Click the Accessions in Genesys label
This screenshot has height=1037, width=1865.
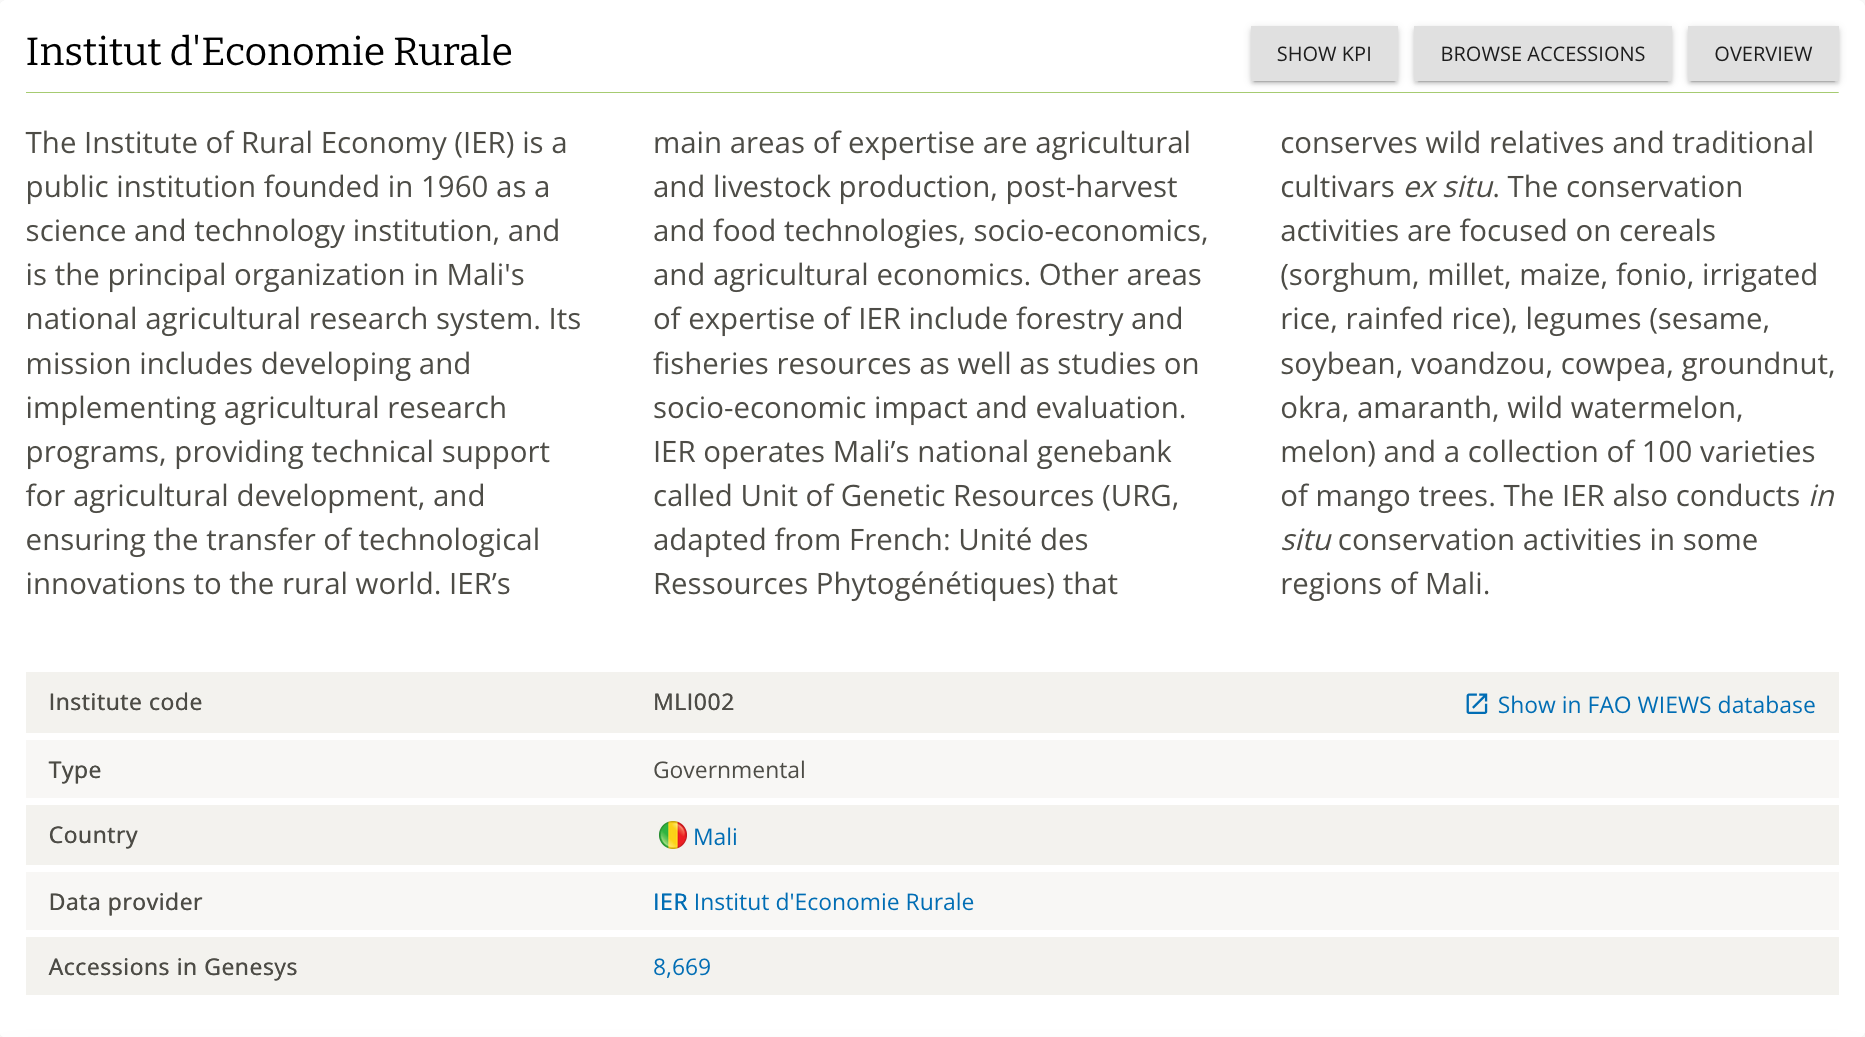pyautogui.click(x=173, y=967)
